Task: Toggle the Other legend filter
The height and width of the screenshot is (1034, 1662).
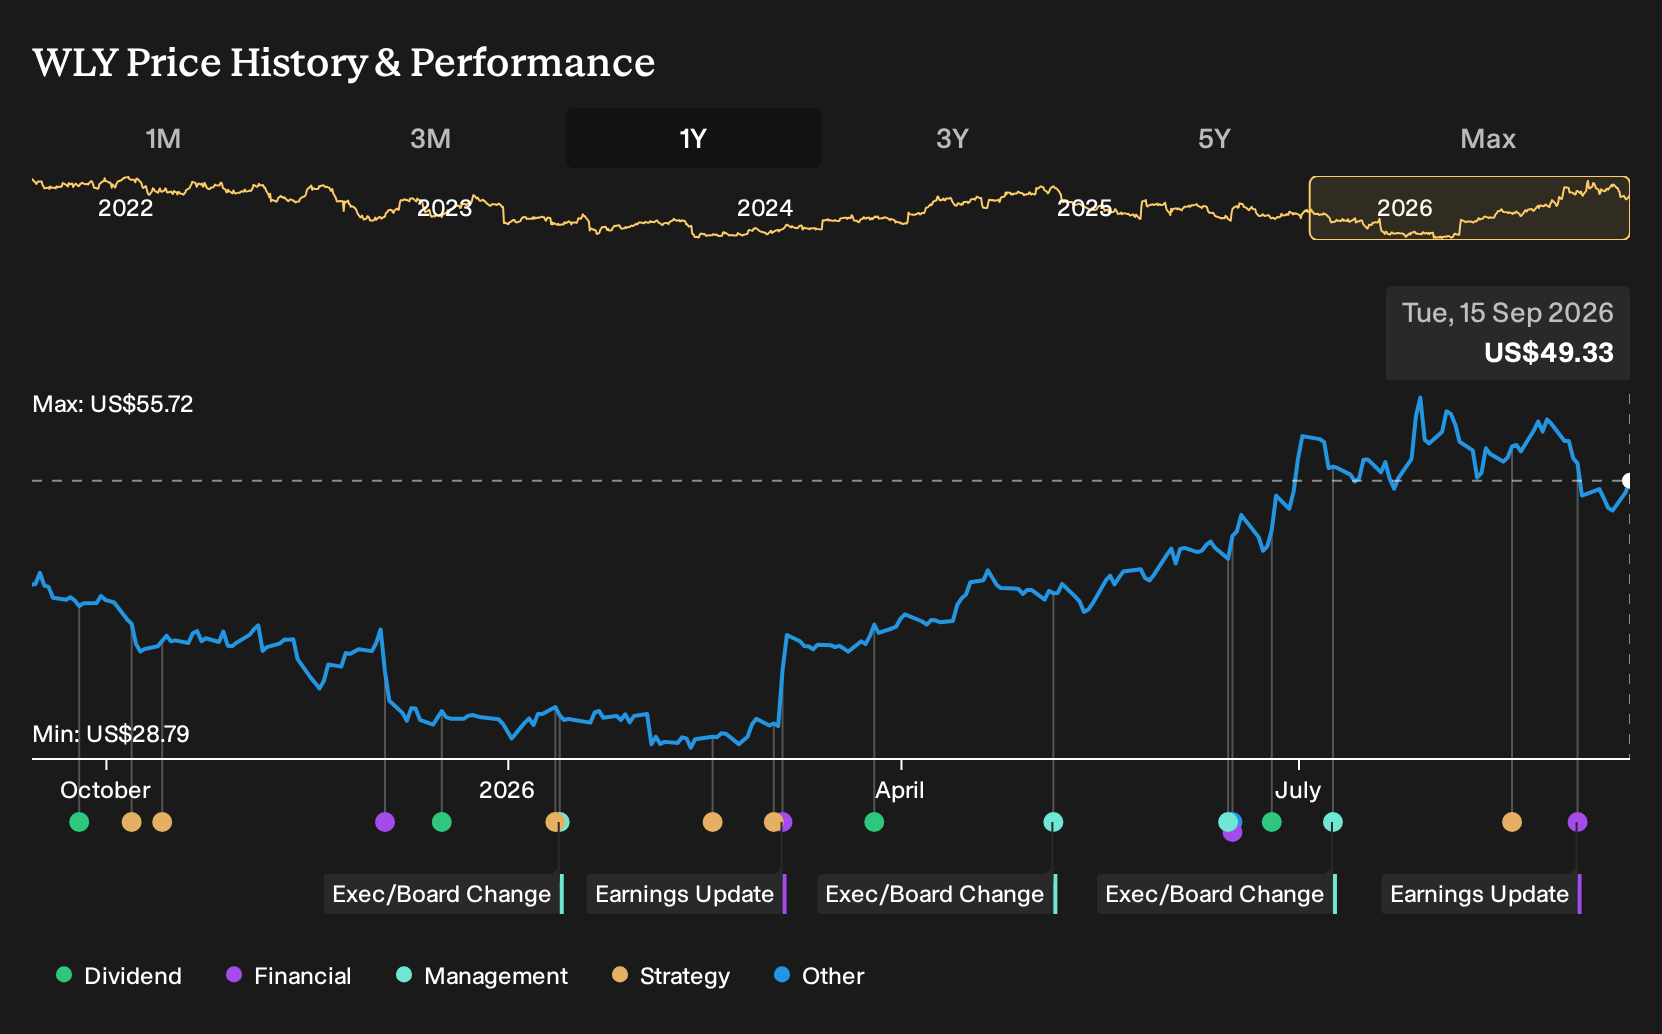Action: point(819,976)
